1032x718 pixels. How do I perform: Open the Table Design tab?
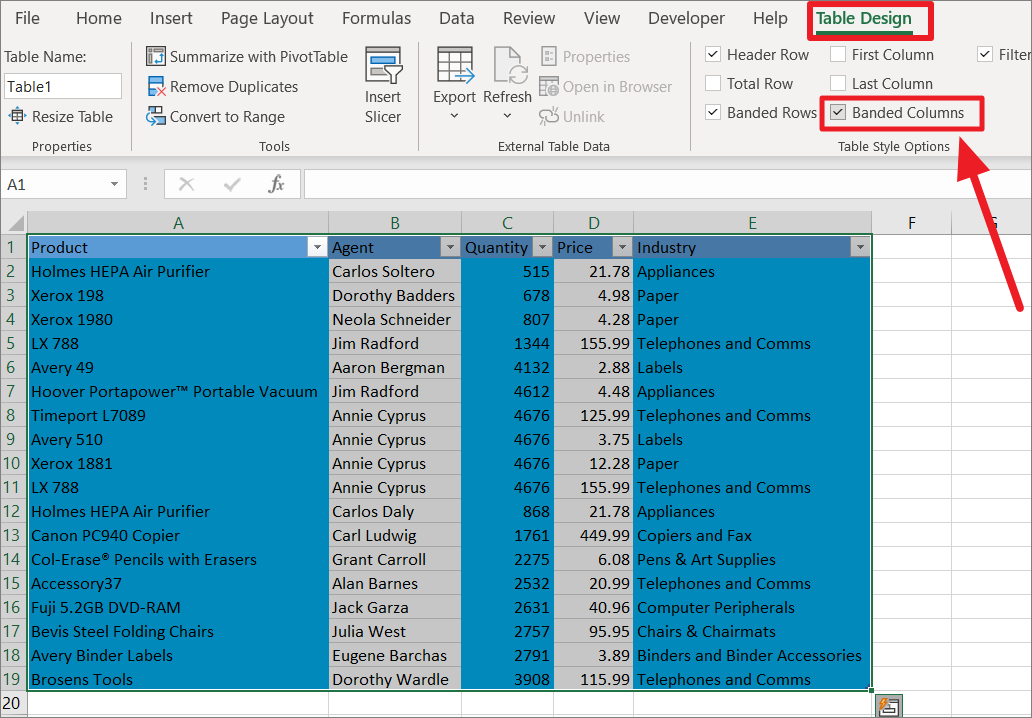[864, 18]
